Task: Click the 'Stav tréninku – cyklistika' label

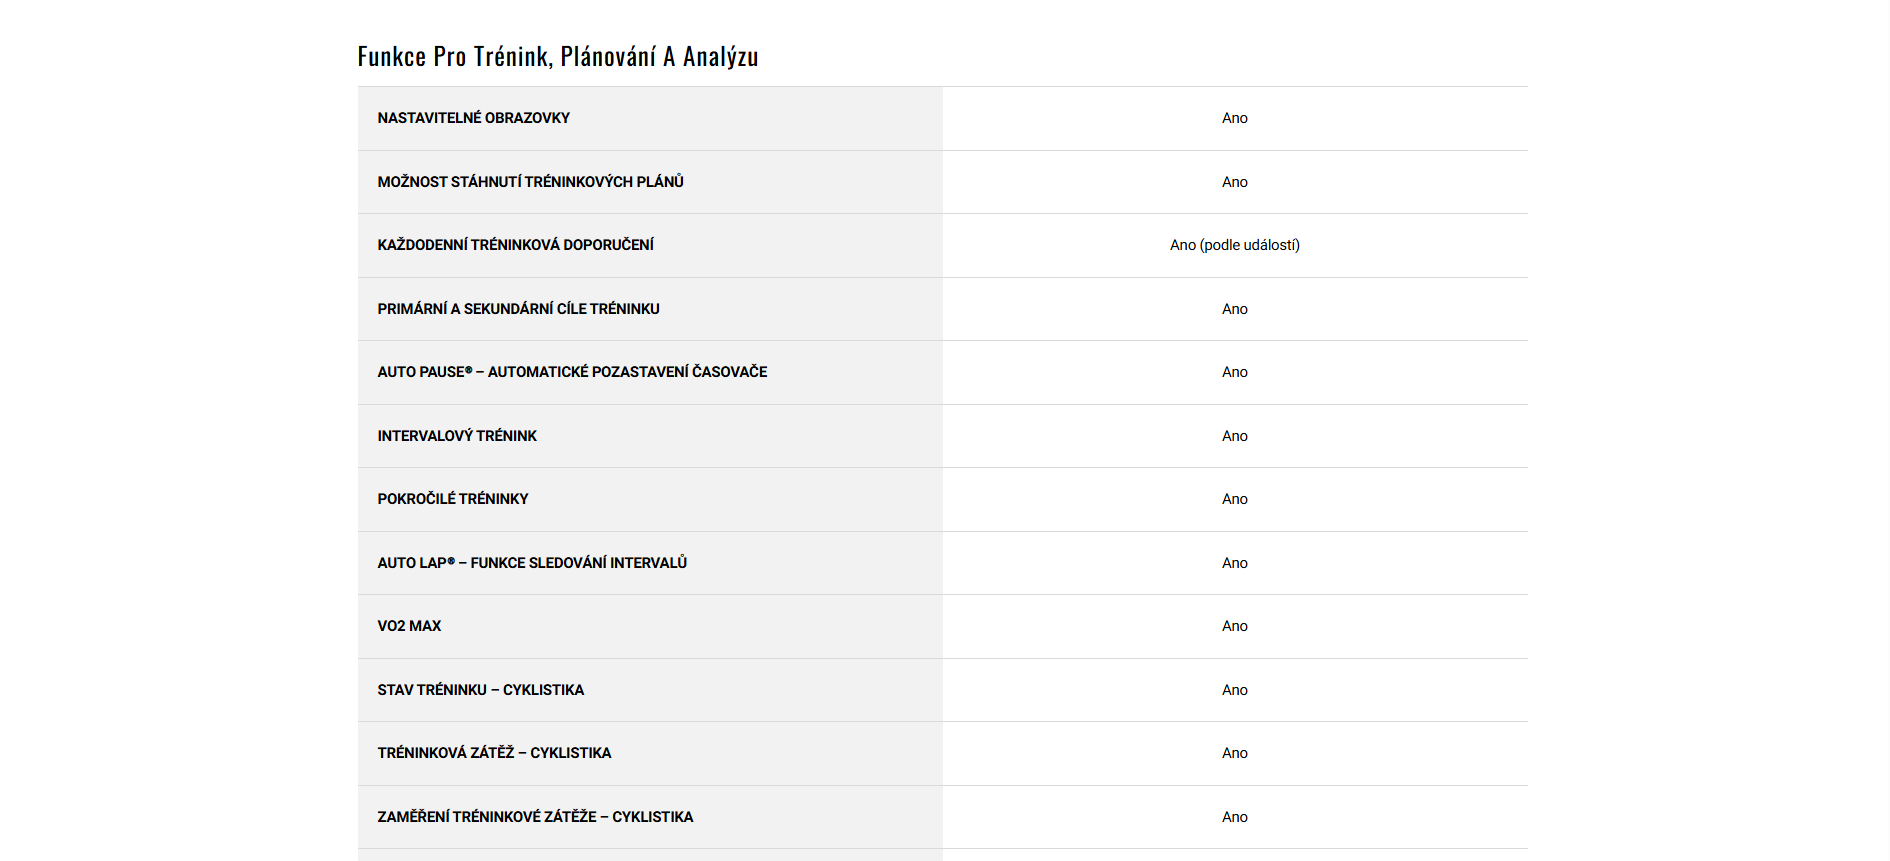Action: [x=480, y=690]
